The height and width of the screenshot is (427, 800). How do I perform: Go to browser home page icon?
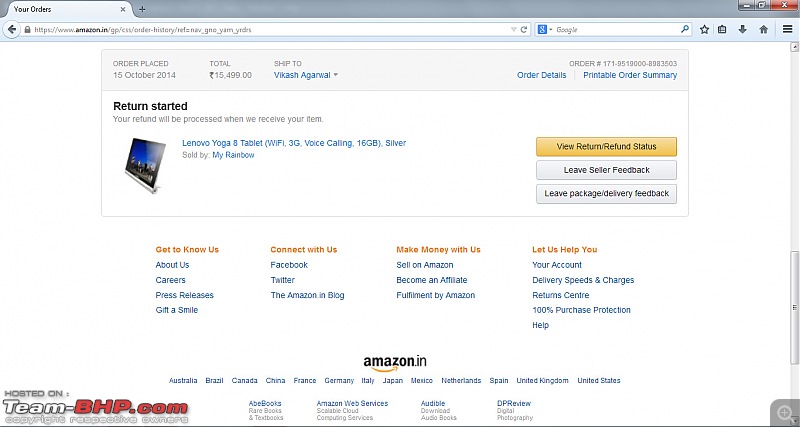[764, 30]
